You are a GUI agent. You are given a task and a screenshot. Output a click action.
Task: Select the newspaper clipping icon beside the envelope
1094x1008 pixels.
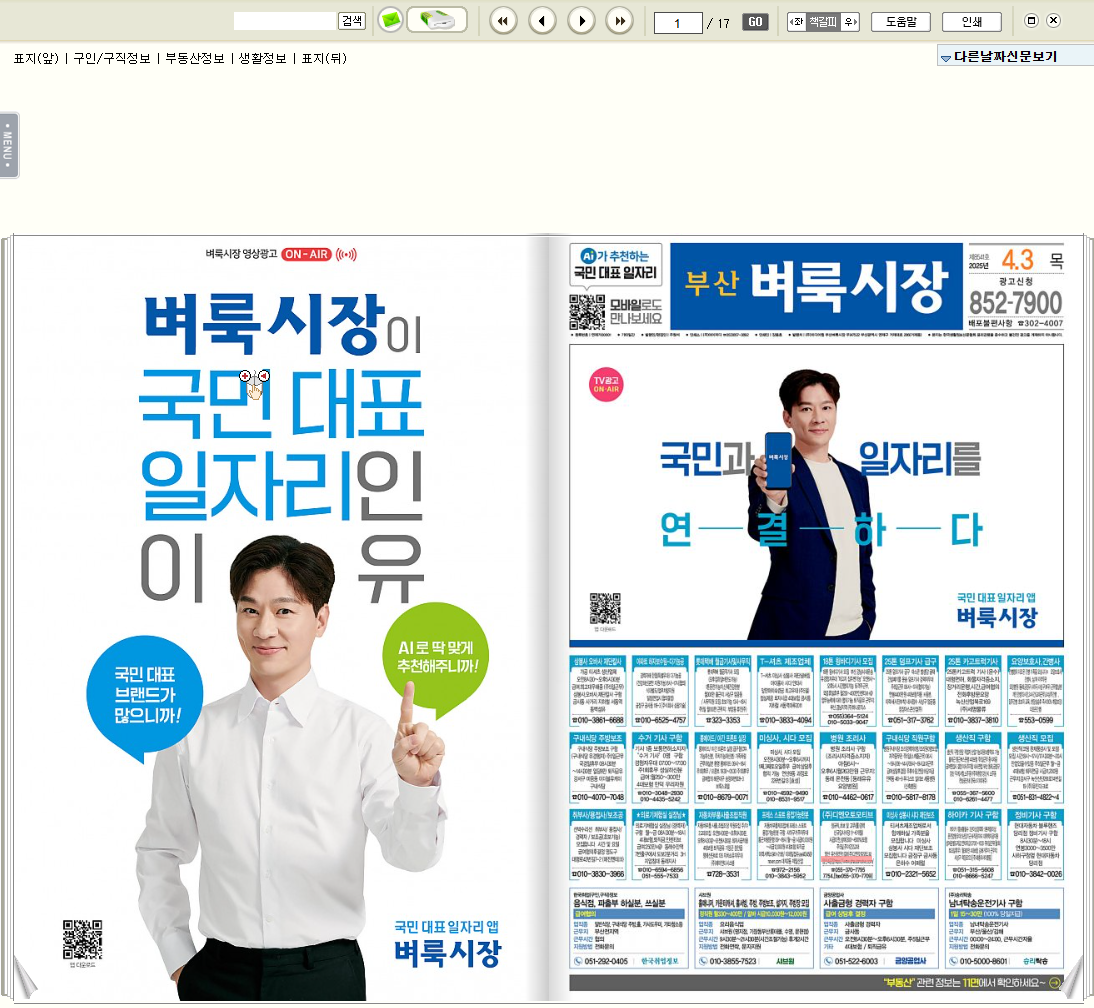tap(434, 19)
